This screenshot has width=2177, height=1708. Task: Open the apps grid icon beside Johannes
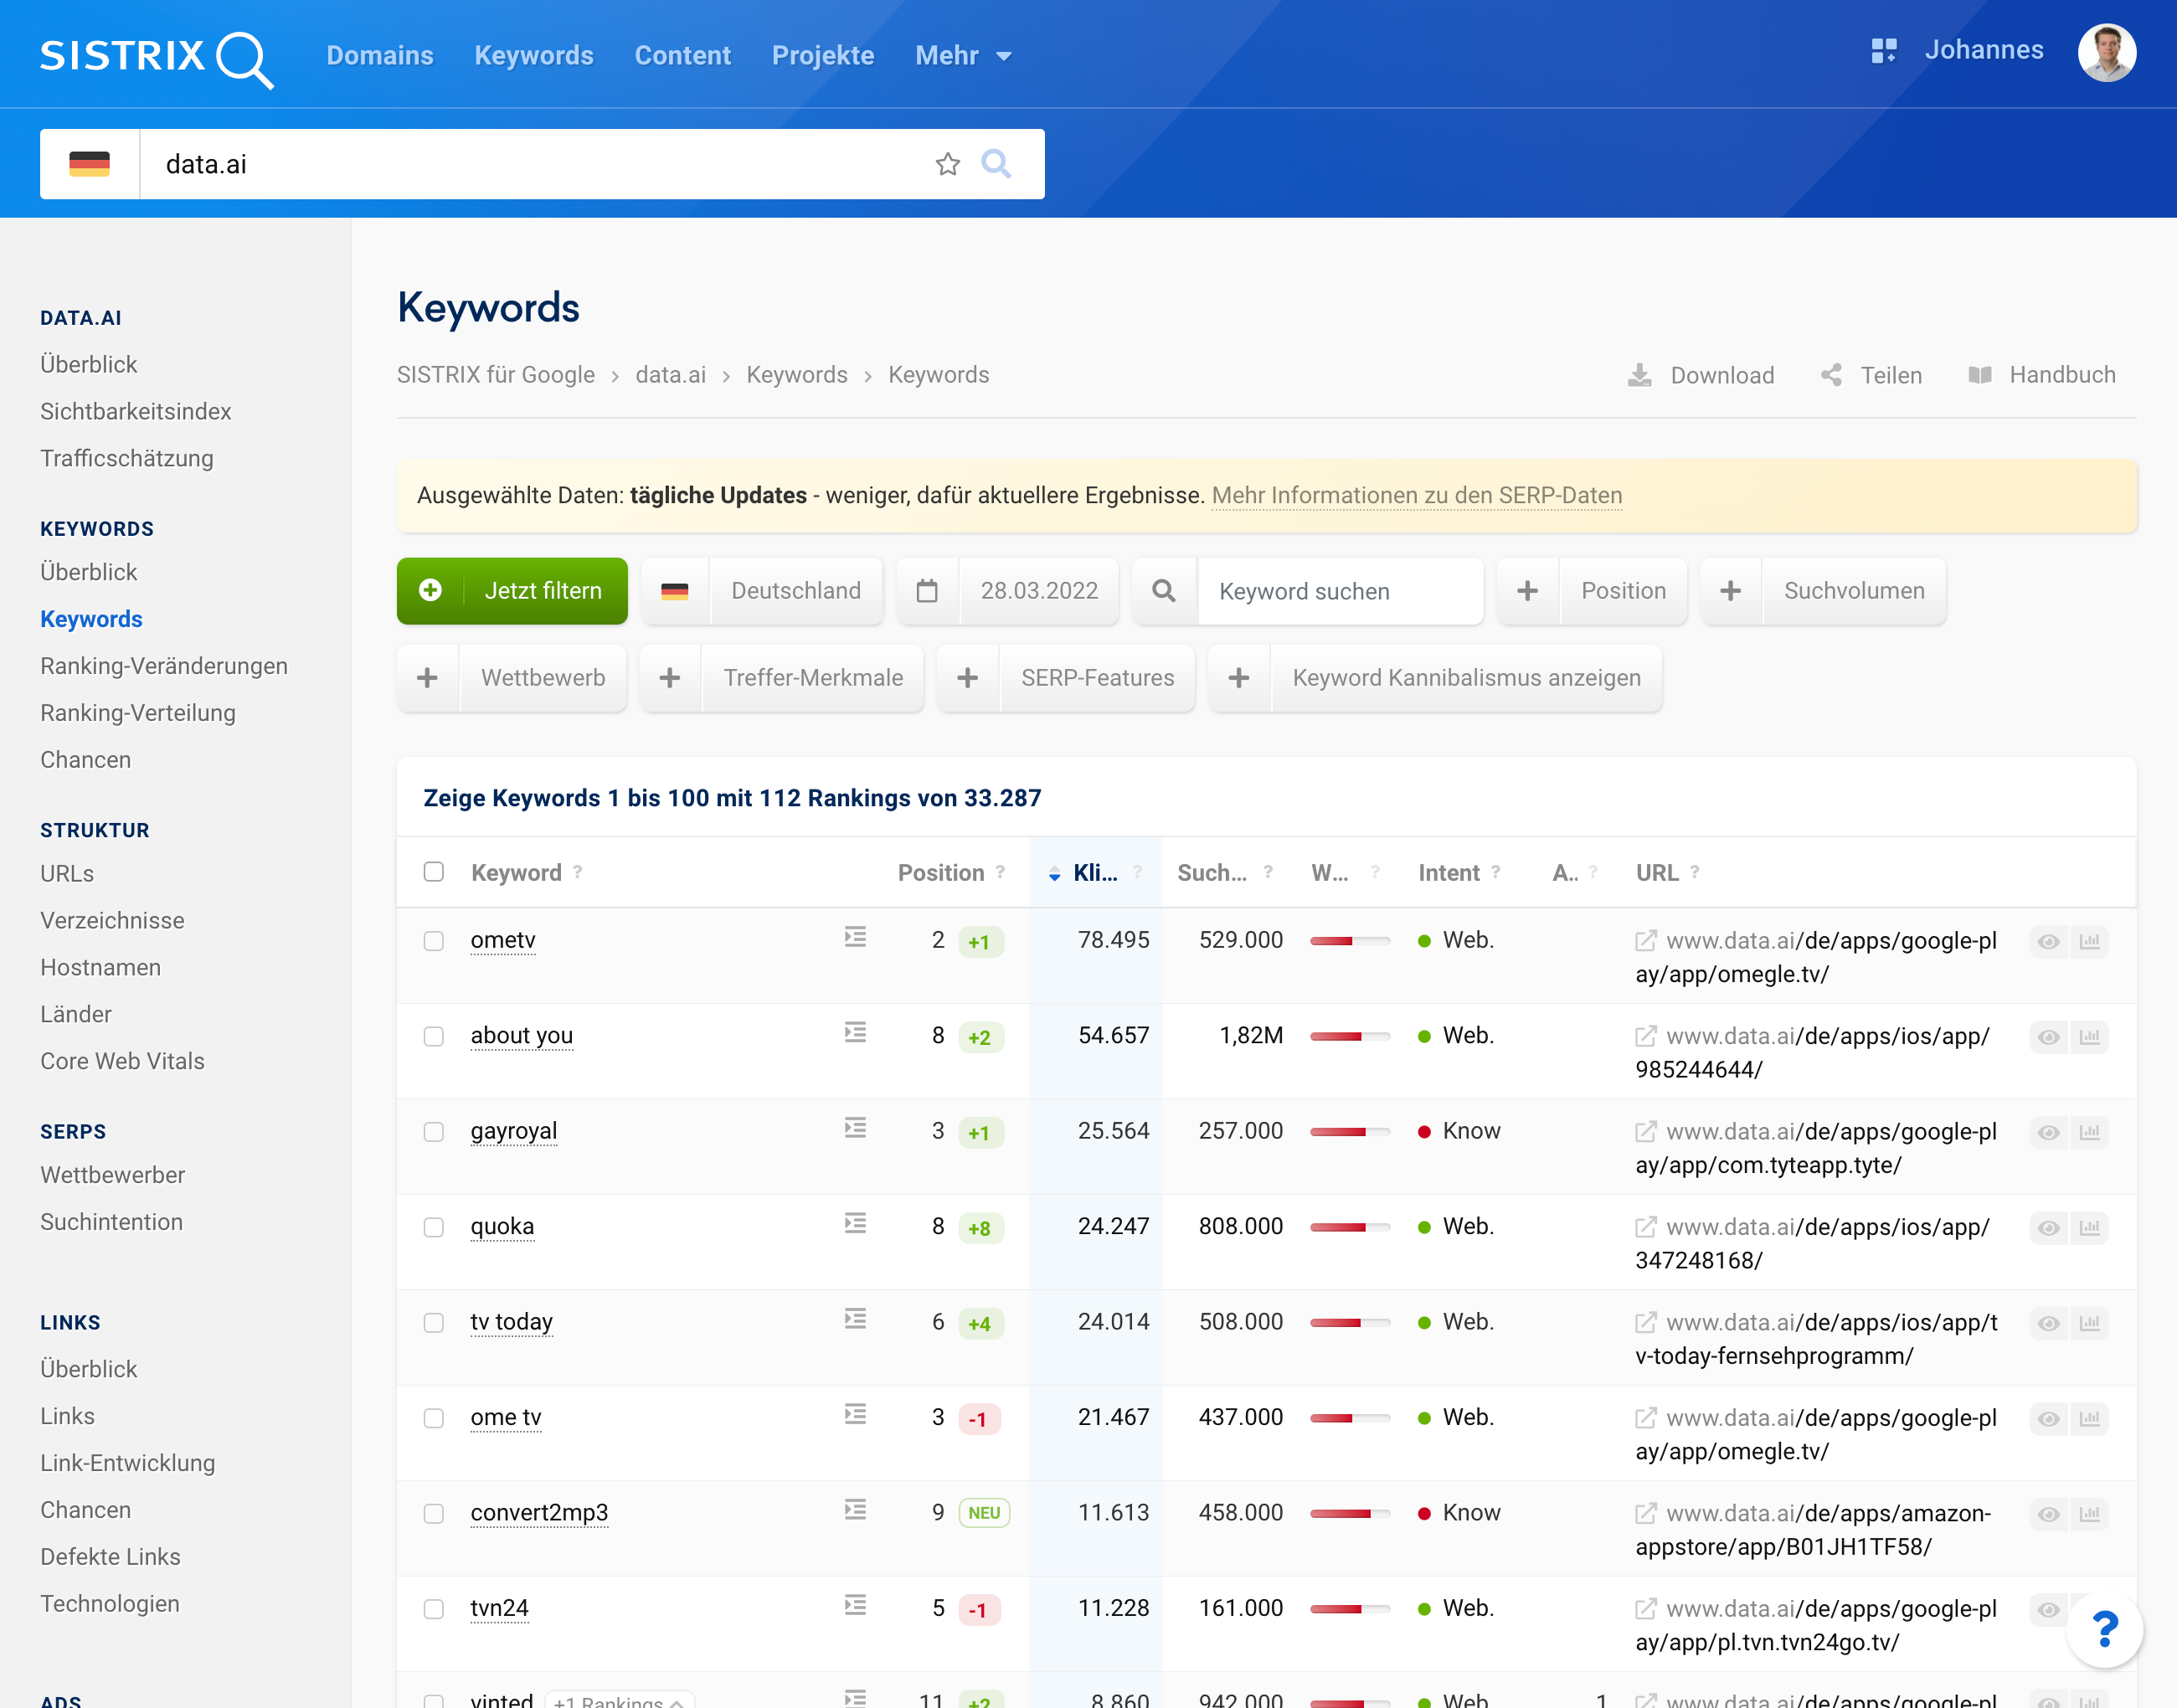click(1883, 51)
